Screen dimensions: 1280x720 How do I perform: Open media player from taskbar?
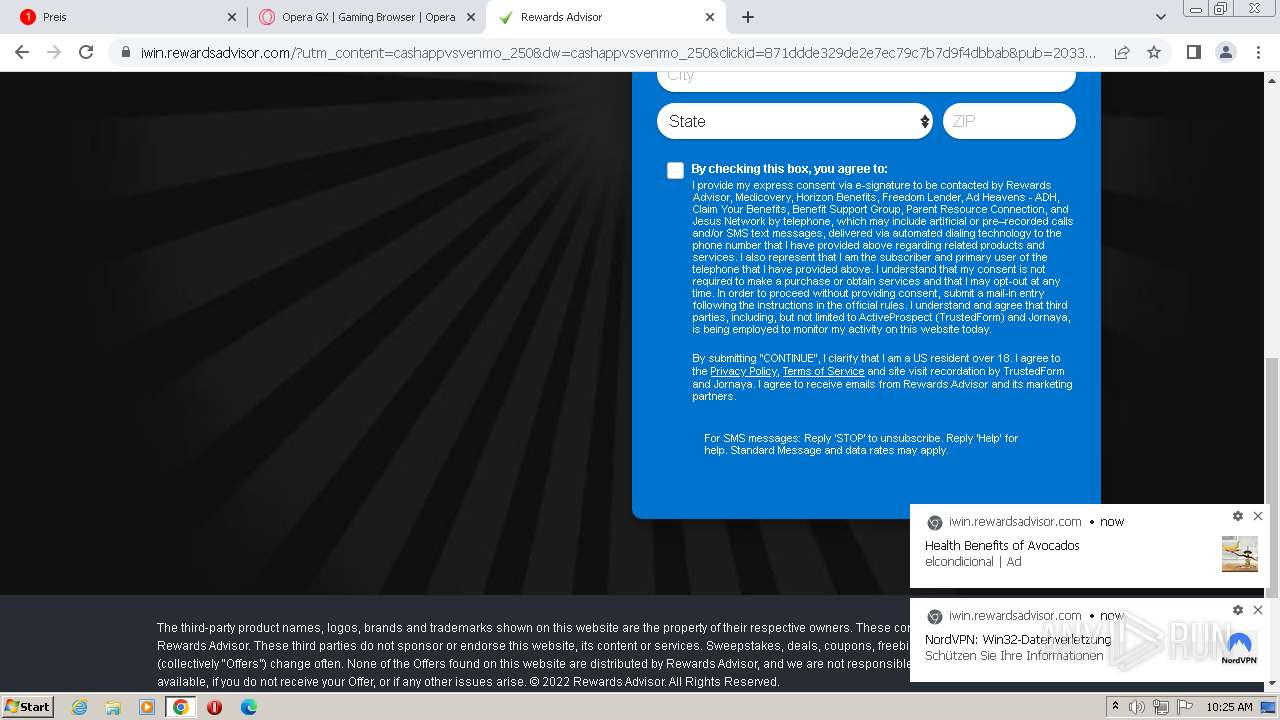(x=147, y=707)
